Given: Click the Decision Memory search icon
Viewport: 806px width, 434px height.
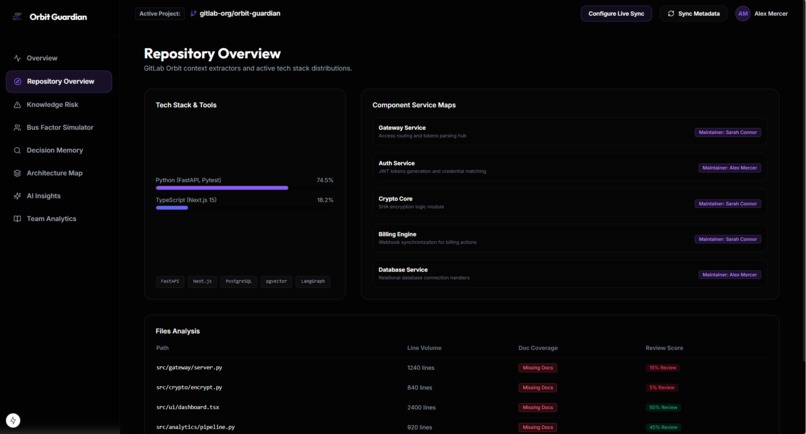Looking at the screenshot, I should tap(17, 150).
